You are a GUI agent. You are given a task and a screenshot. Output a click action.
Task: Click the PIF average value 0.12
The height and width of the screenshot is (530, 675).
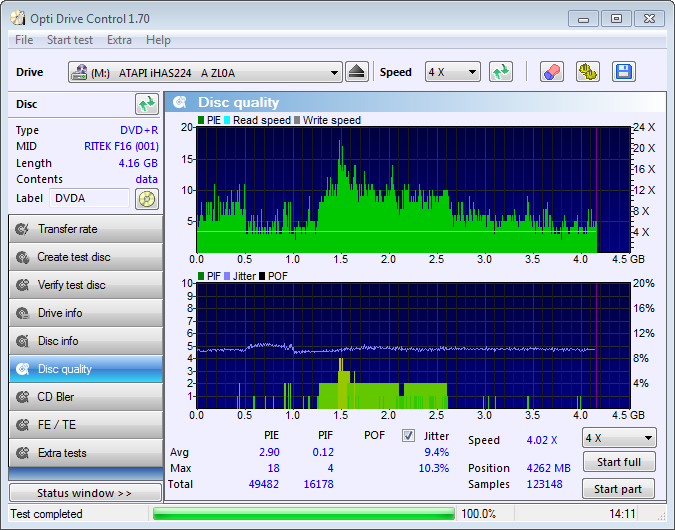323,453
